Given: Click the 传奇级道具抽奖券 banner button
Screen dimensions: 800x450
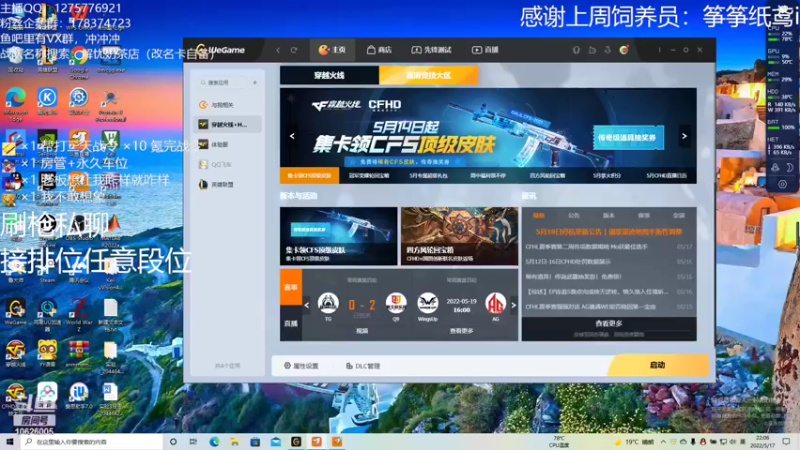Looking at the screenshot, I should click(x=628, y=137).
